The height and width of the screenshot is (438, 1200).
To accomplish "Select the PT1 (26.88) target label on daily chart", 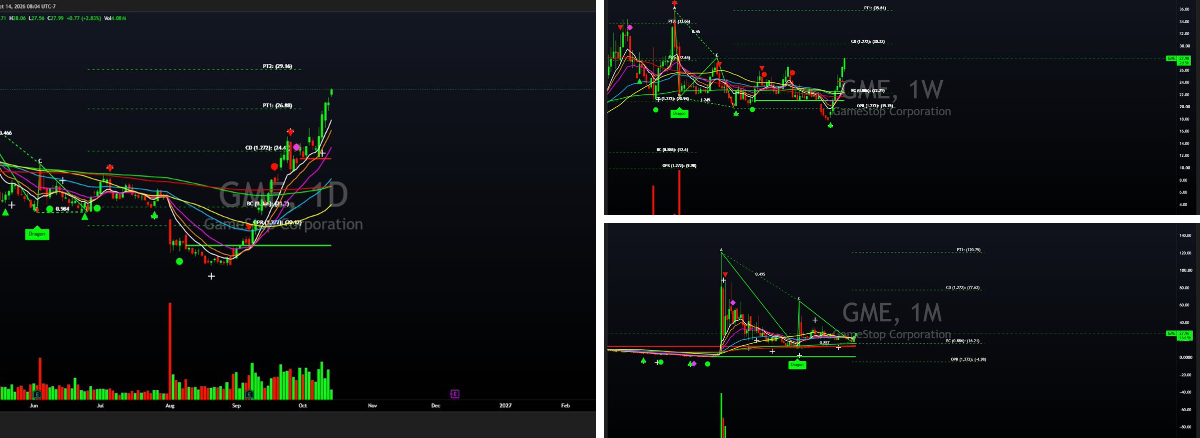I will [x=277, y=105].
